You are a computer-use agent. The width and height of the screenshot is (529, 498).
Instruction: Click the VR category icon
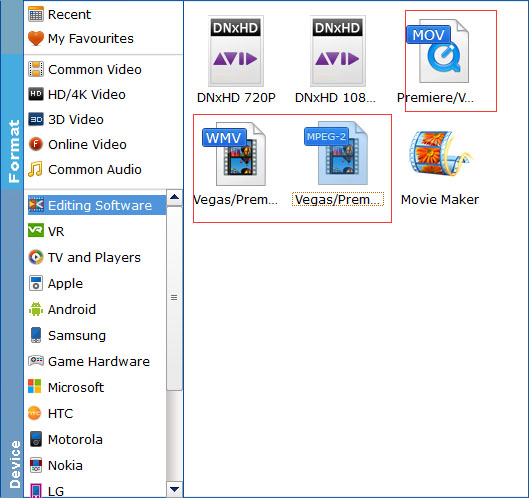(x=36, y=231)
